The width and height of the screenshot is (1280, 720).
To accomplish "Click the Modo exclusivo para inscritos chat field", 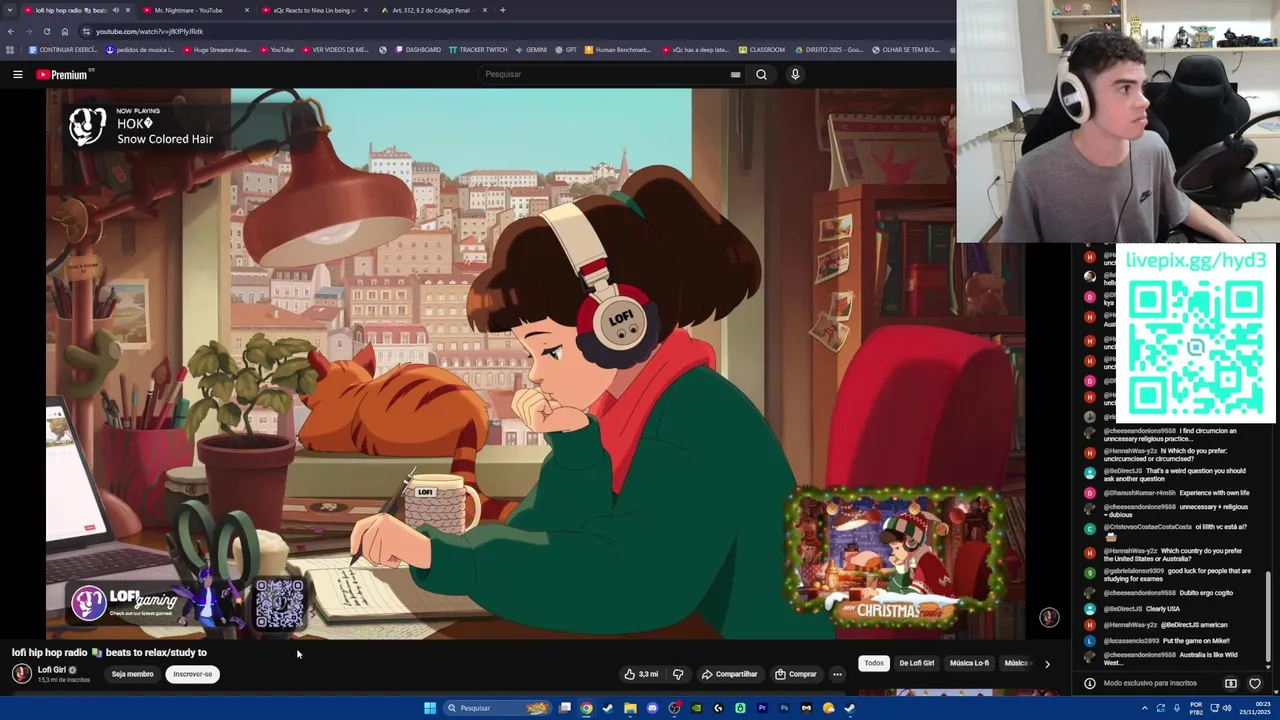I will click(1150, 683).
